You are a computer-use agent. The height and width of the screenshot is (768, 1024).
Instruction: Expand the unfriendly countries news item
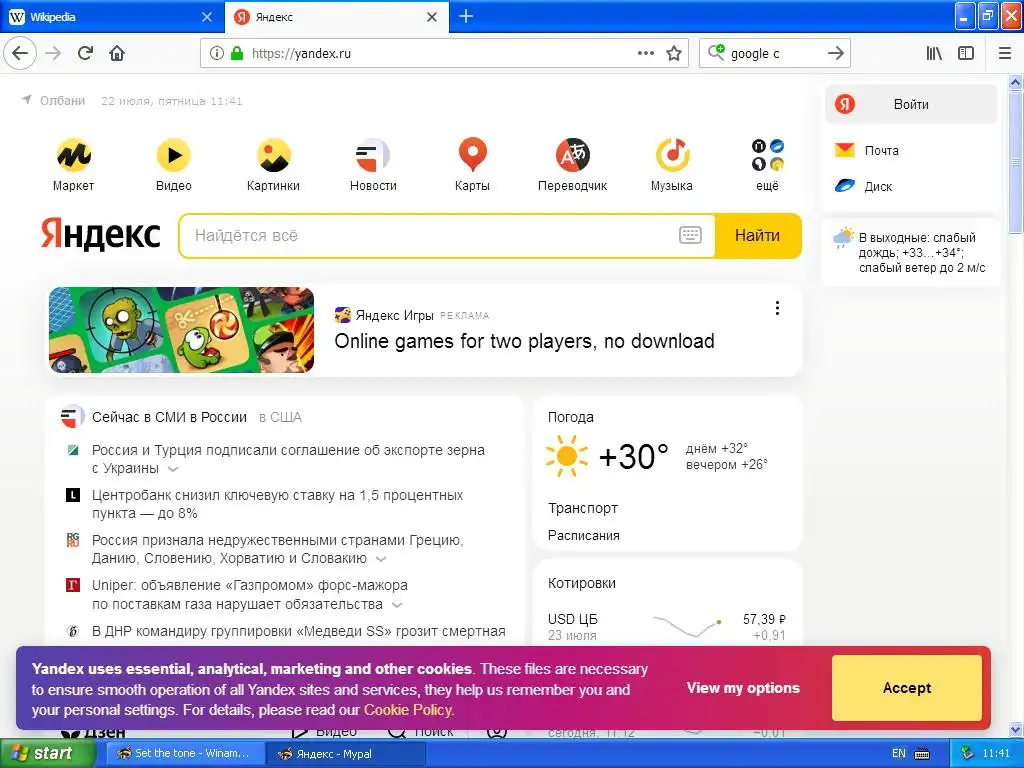[x=381, y=559]
